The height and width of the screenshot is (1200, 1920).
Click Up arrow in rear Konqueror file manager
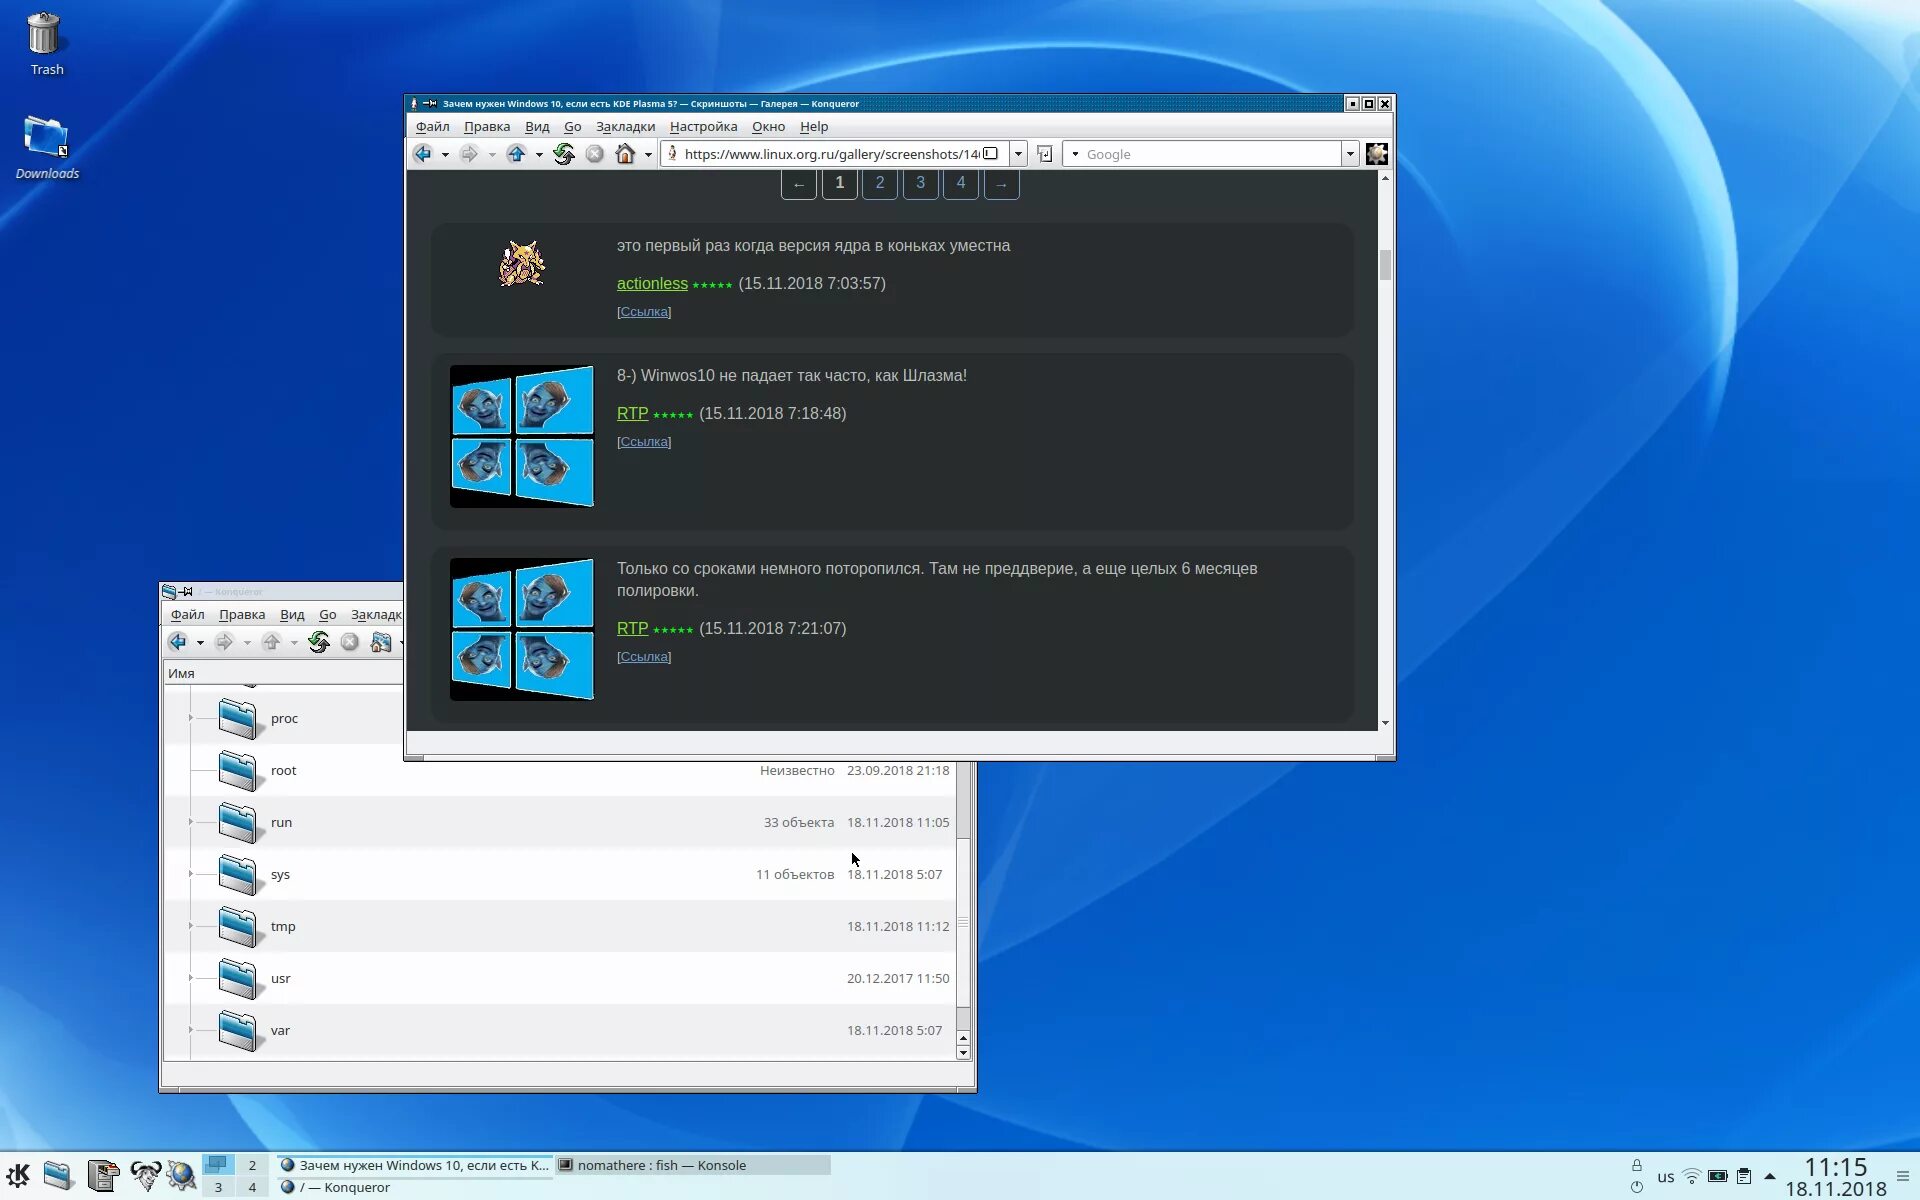tap(271, 642)
